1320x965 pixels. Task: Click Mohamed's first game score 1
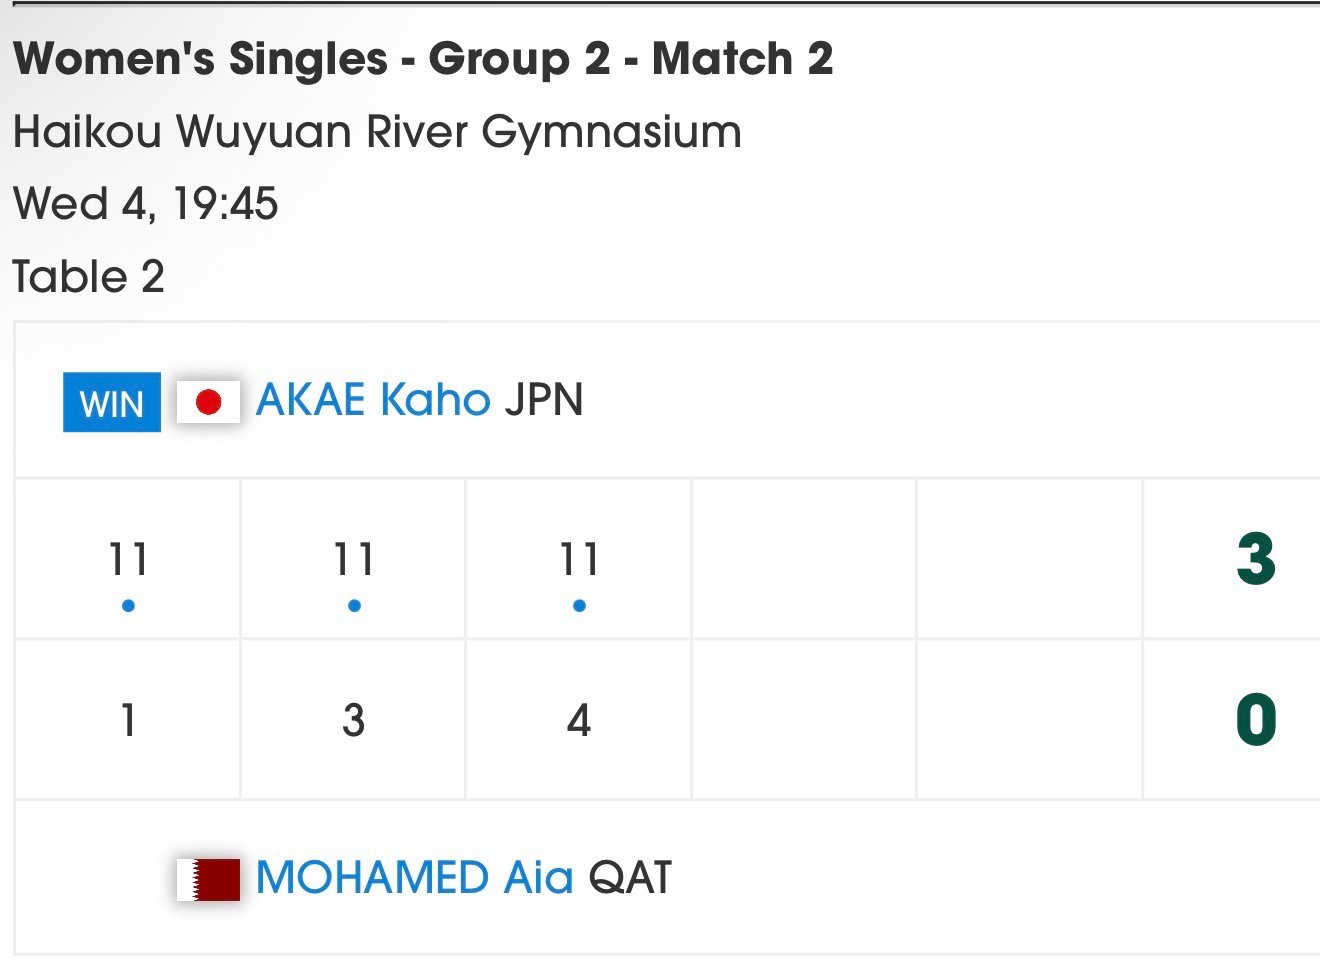click(x=128, y=720)
